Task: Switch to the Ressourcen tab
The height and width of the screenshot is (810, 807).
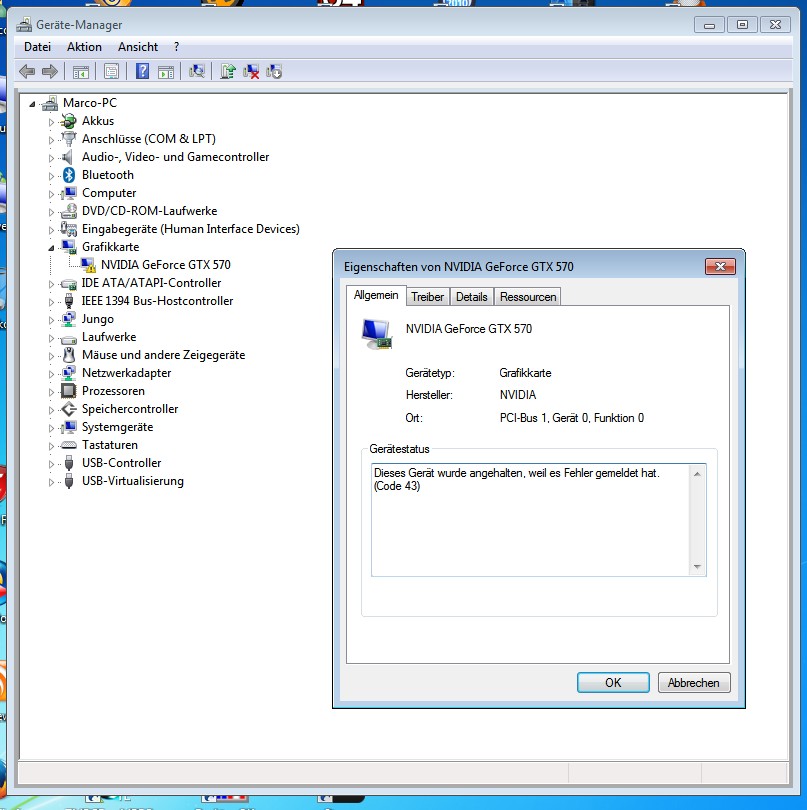Action: 528,297
